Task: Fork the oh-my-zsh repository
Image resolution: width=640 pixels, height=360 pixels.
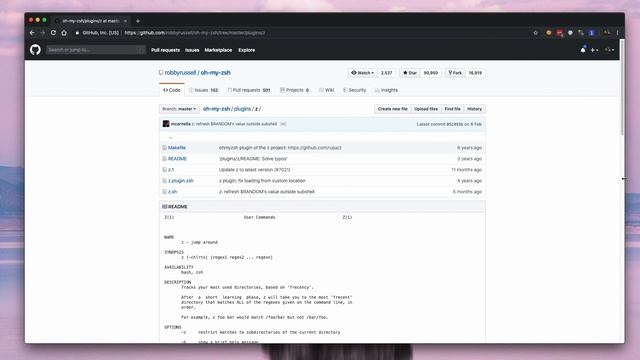Action: 455,73
